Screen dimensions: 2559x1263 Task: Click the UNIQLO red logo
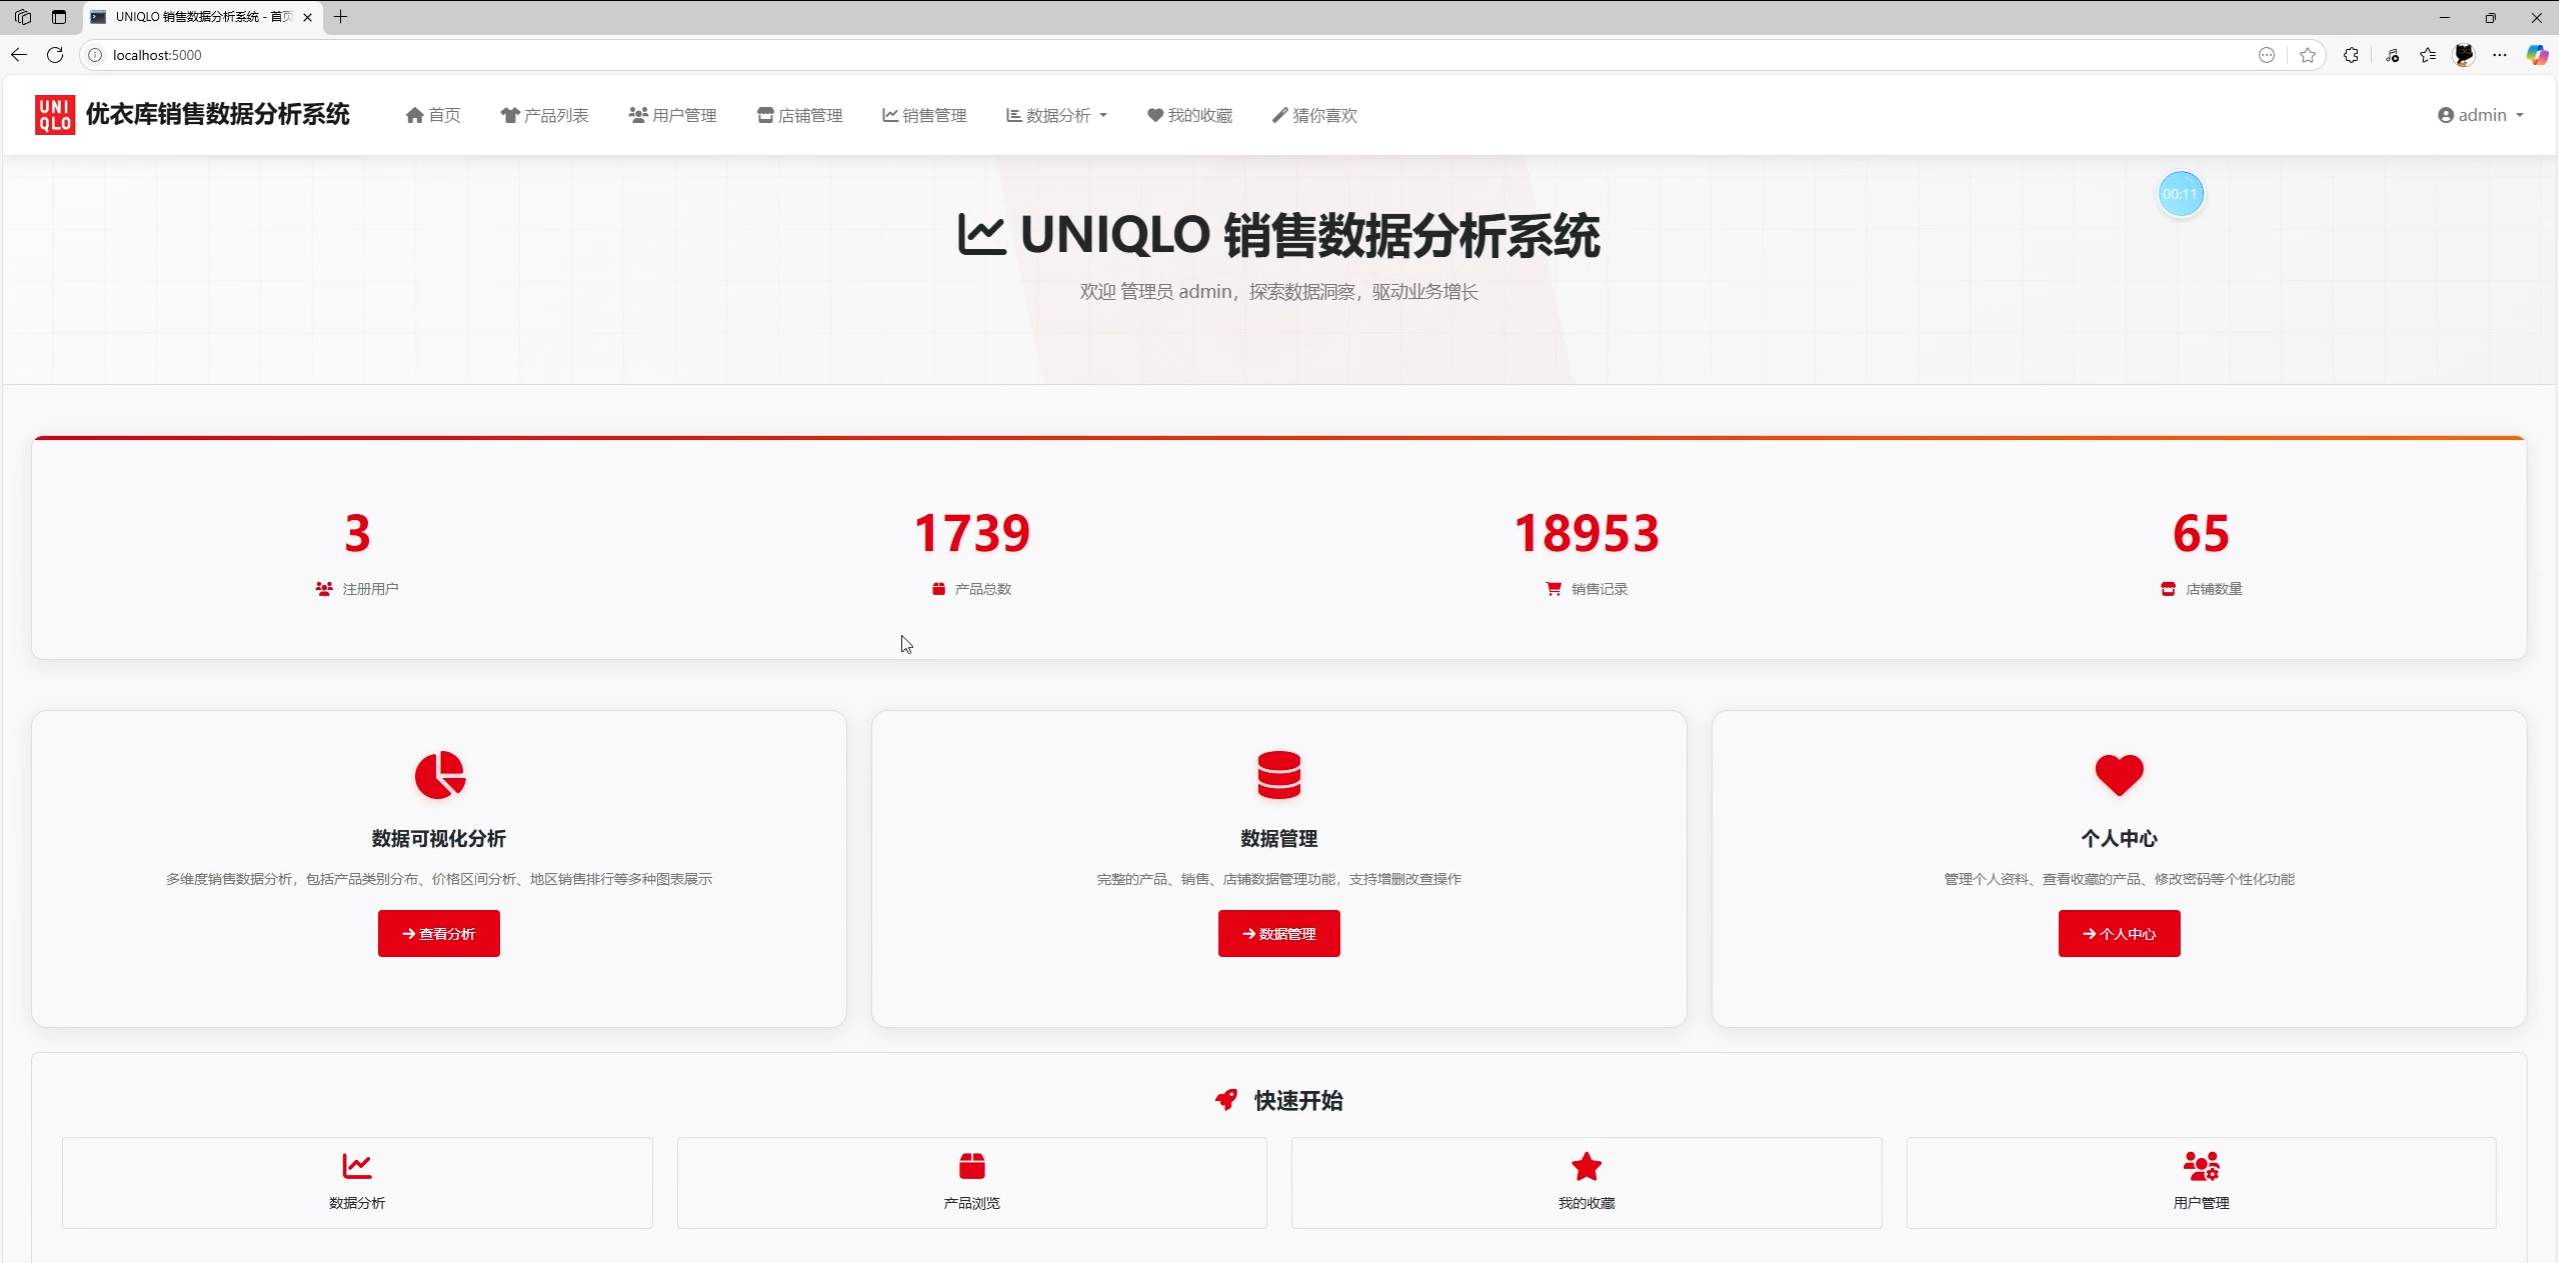point(54,115)
